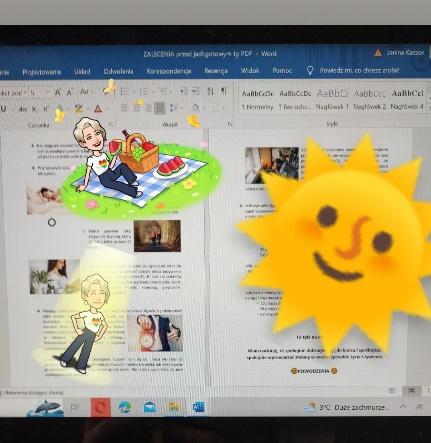The width and height of the screenshot is (431, 443).
Task: Open the Akapit dialog launcher
Action: (230, 124)
